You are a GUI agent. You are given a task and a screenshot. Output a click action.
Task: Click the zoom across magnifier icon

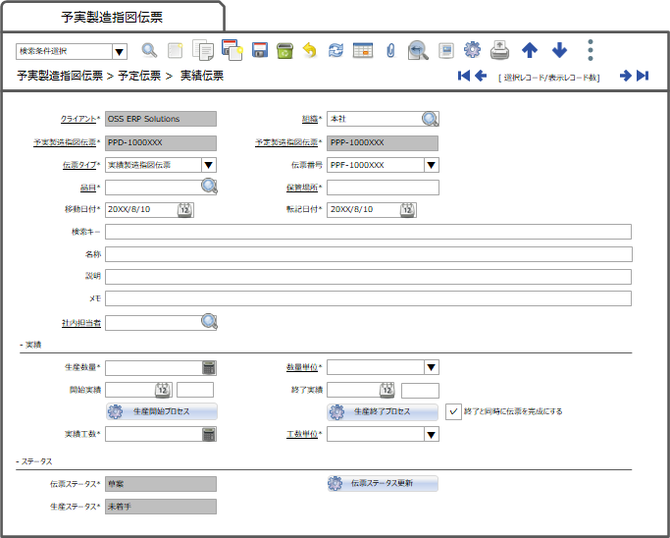418,50
